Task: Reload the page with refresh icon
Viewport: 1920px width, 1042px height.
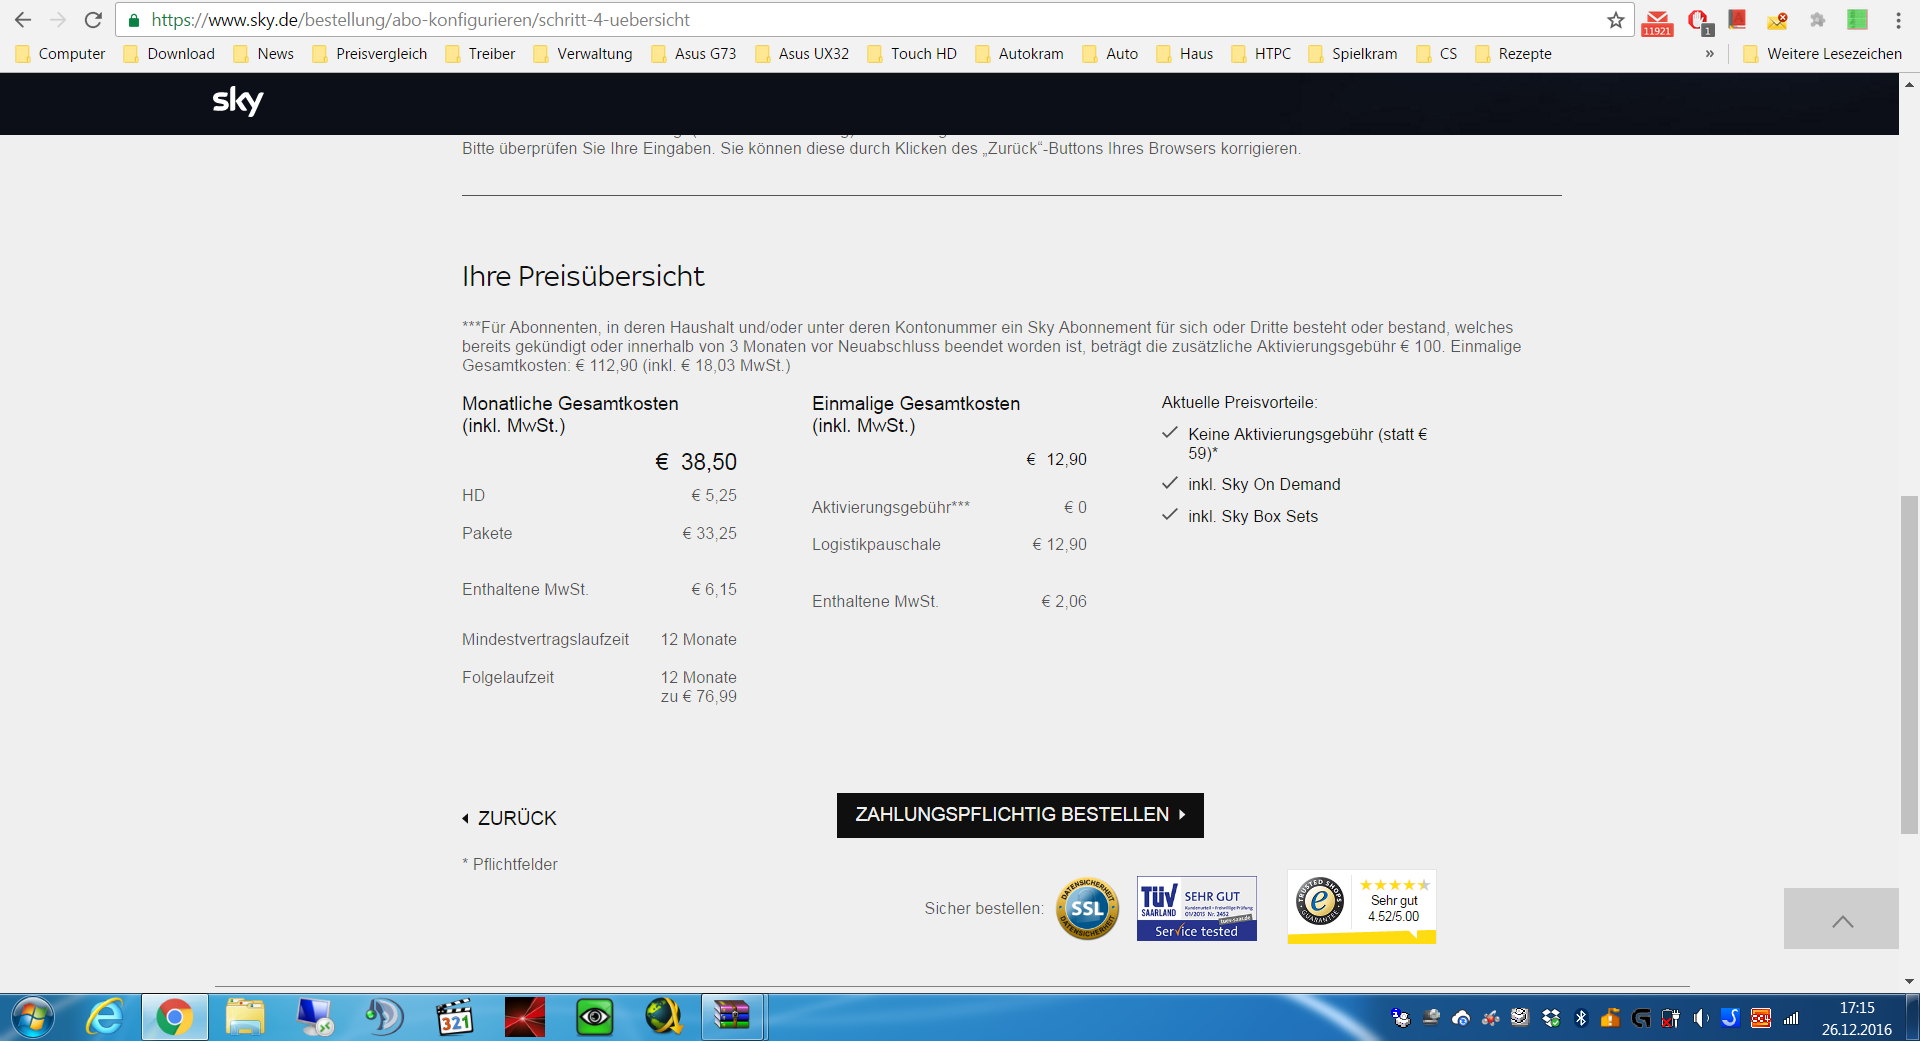Action: (x=93, y=20)
